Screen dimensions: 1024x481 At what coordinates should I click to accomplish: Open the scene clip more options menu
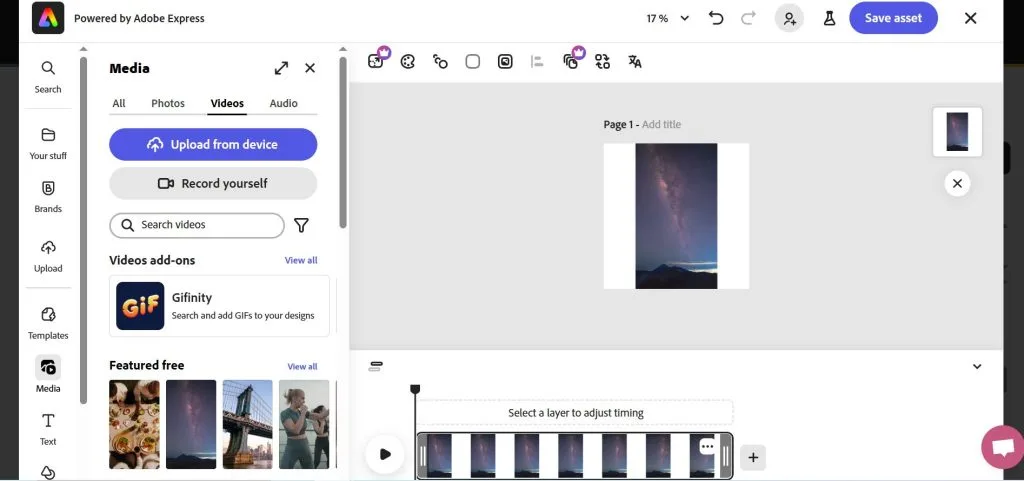click(707, 446)
